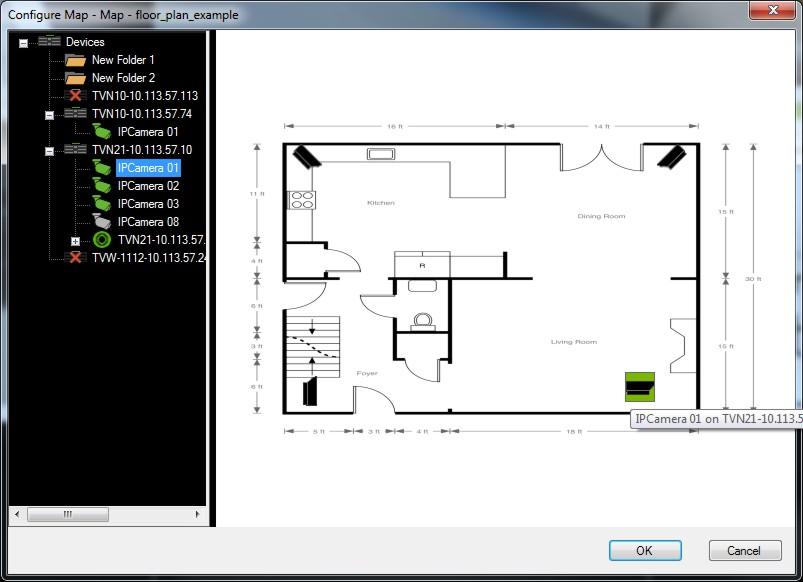Select IPCamera 08 in the tree
803x582 pixels.
click(148, 221)
